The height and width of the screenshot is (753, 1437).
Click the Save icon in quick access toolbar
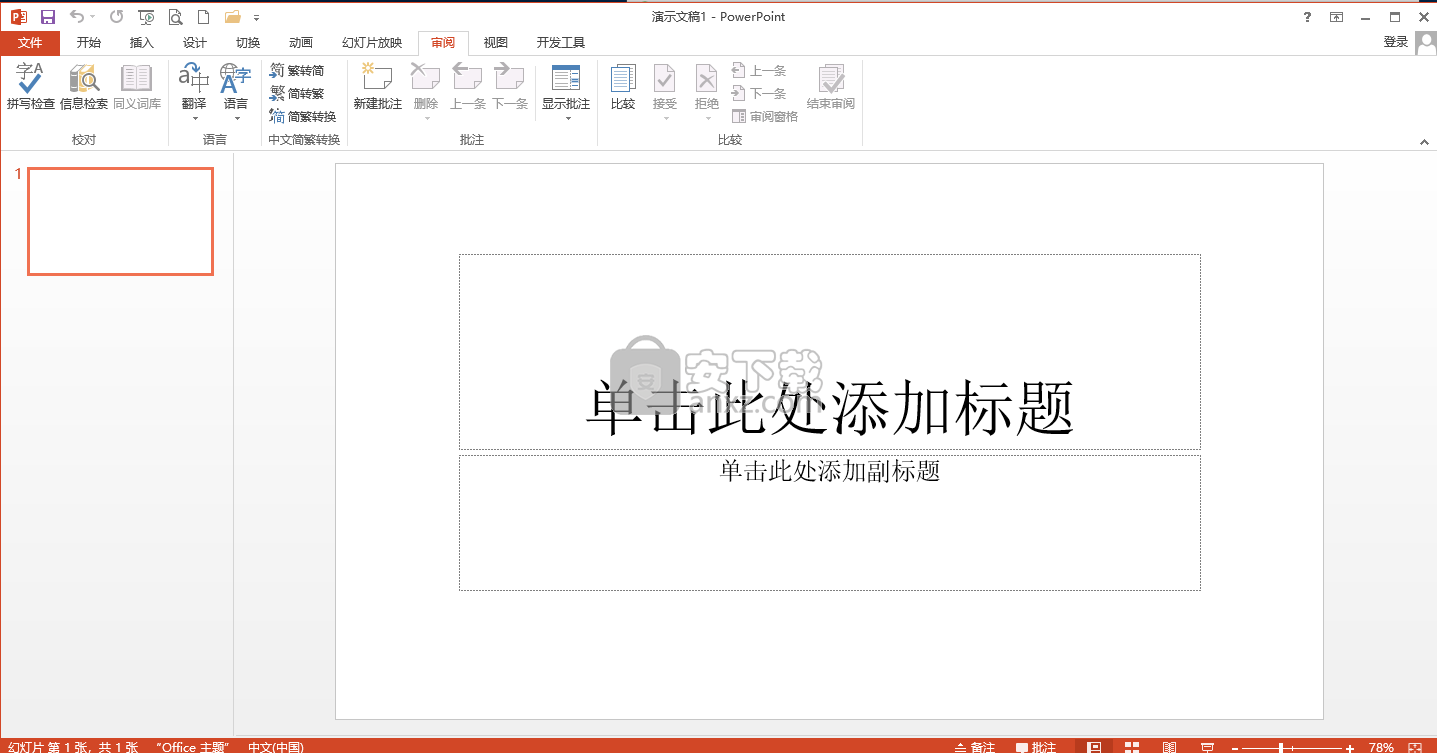(x=48, y=17)
